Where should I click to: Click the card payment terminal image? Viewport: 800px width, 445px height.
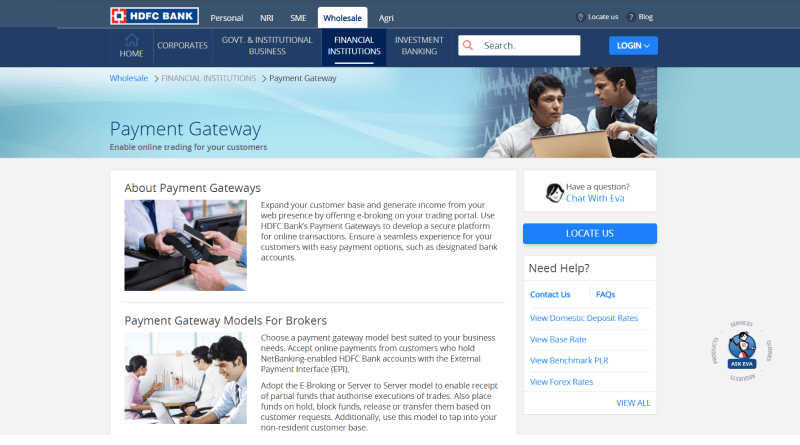185,245
